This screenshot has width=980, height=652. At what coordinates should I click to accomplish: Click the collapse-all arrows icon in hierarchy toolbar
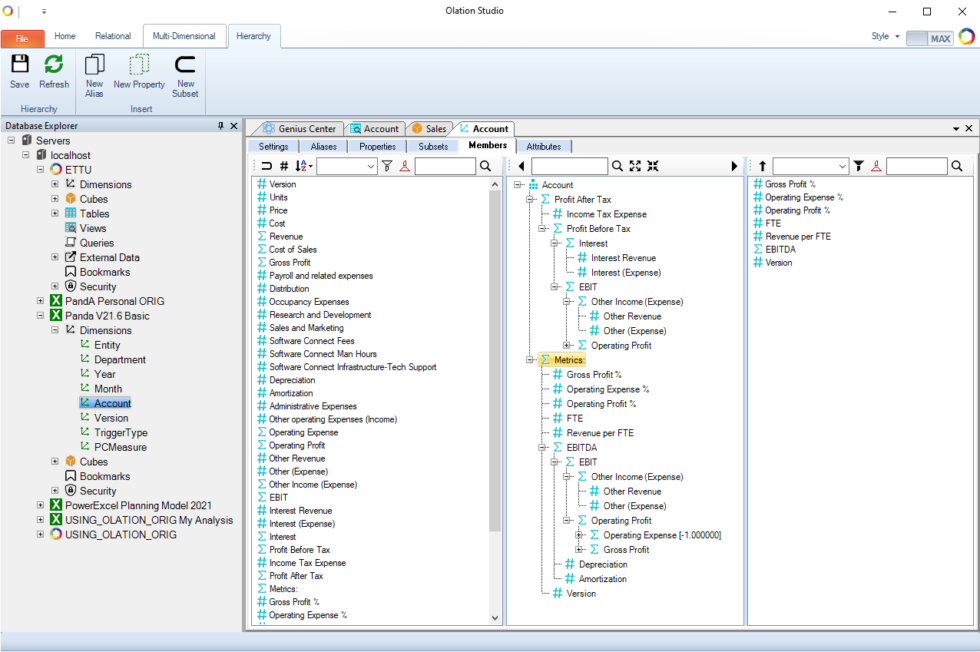(653, 166)
